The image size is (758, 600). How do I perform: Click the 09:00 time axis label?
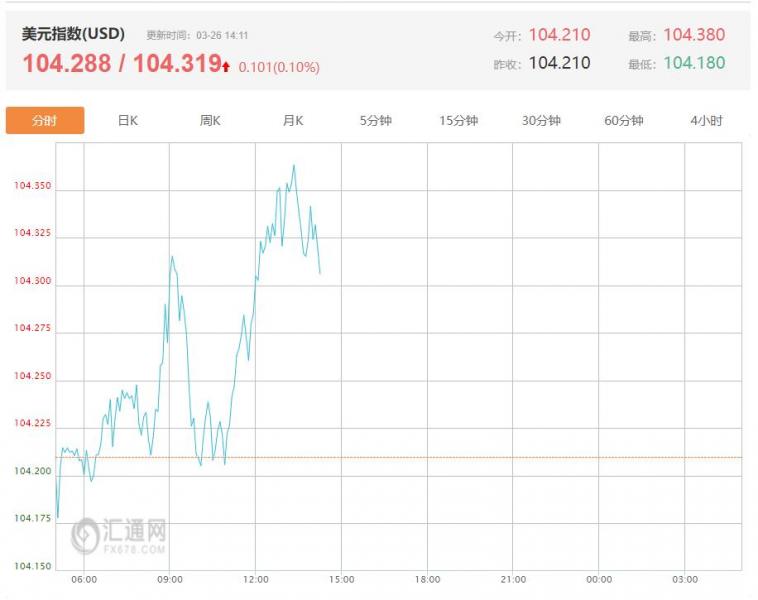(x=170, y=579)
